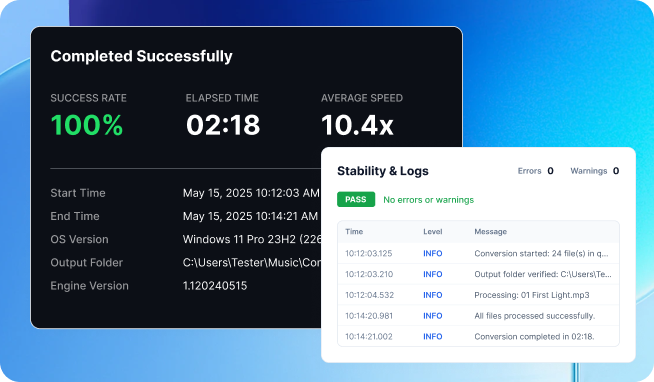Click the Engine Version label
This screenshot has height=382, width=654.
(x=89, y=286)
